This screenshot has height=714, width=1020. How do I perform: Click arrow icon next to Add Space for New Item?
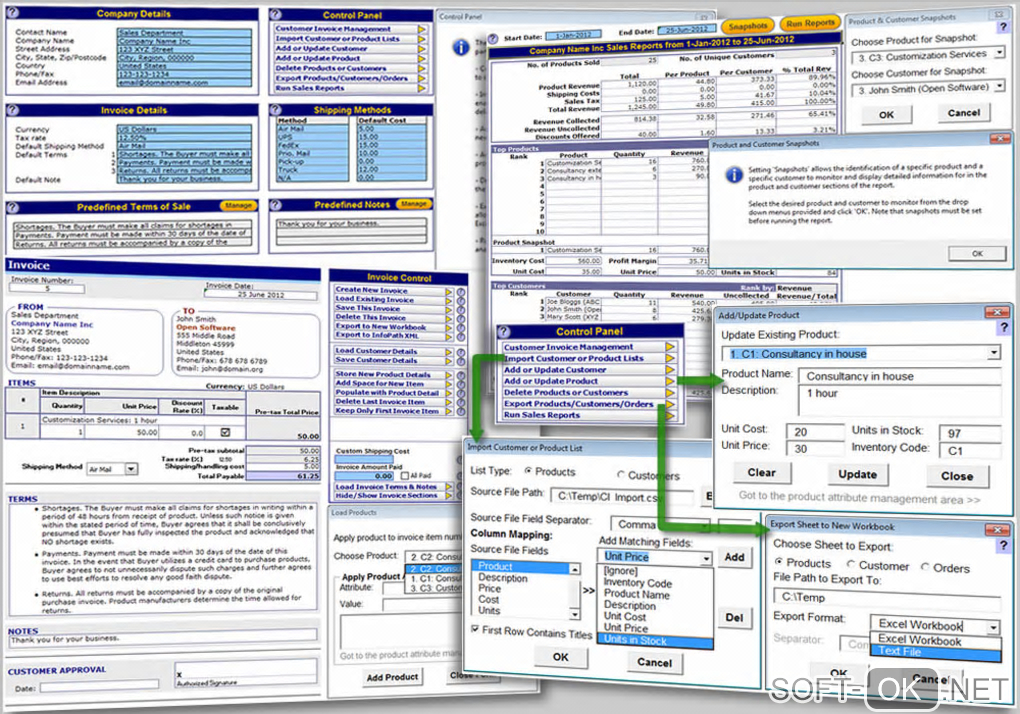click(449, 384)
